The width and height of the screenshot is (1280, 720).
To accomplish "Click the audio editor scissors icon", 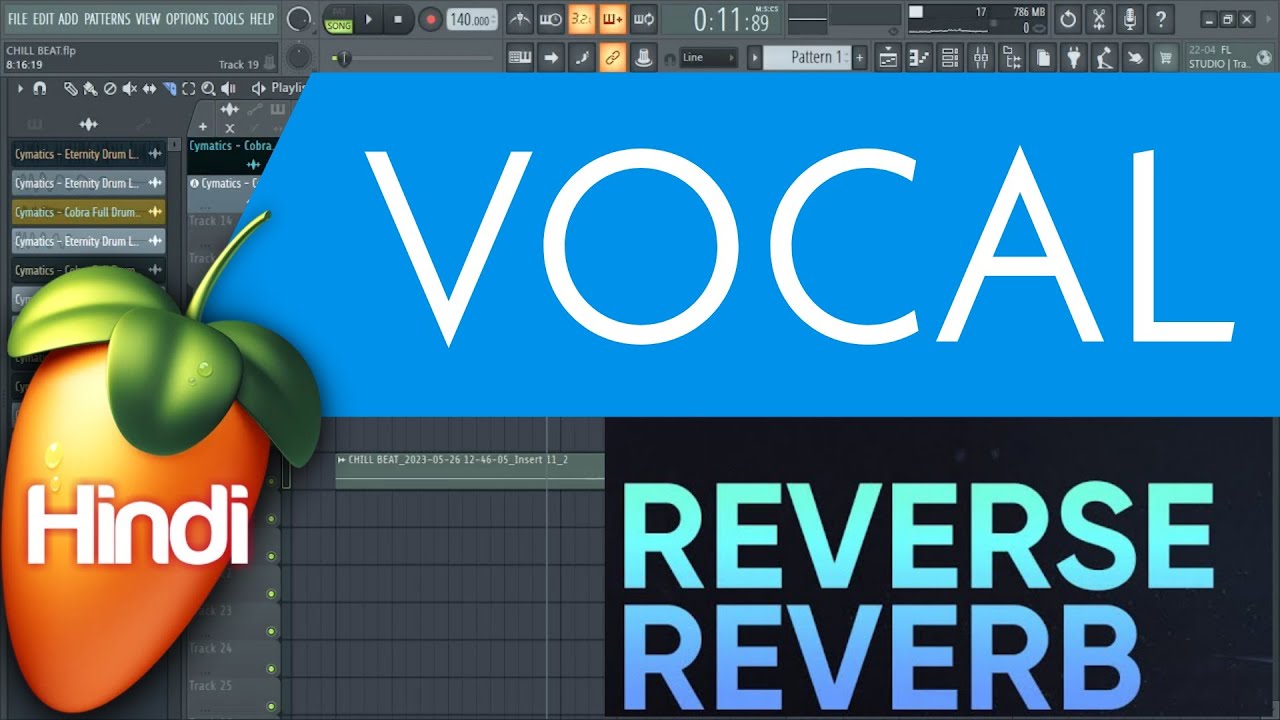I will [1099, 19].
